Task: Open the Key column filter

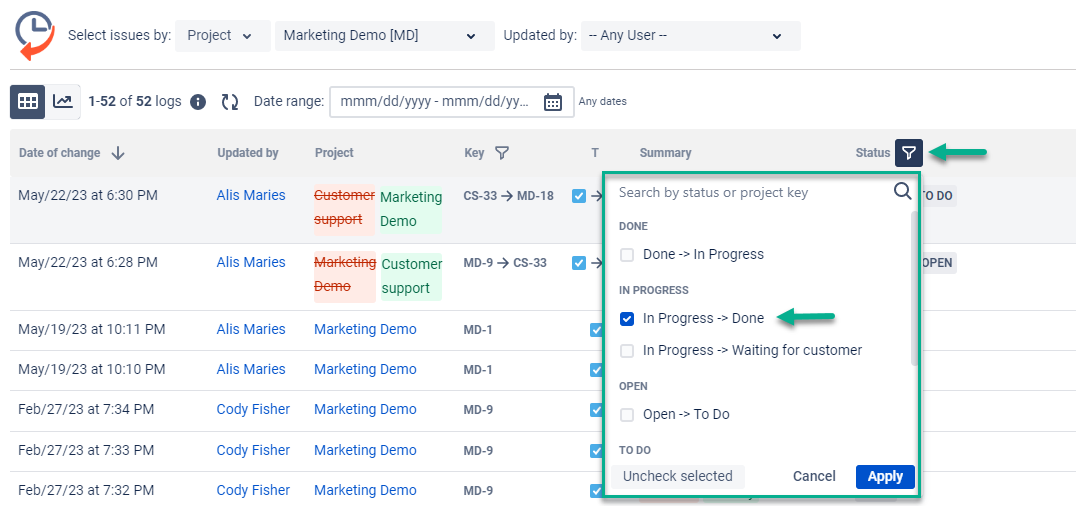Action: point(502,153)
